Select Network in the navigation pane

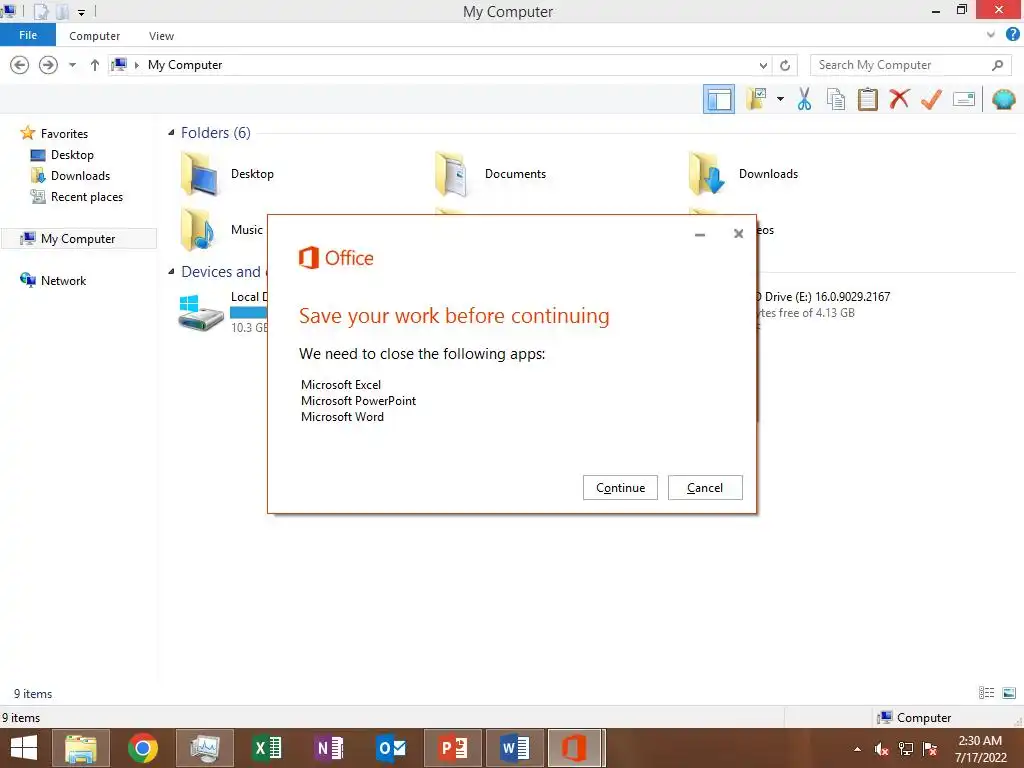point(63,281)
